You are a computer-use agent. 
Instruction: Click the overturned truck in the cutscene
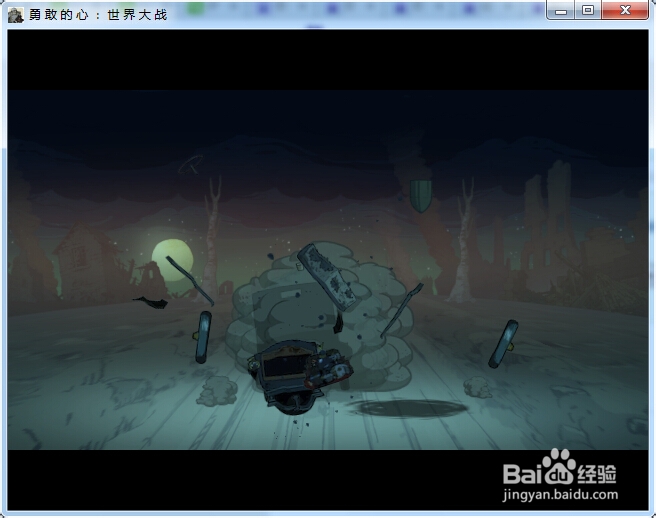pyautogui.click(x=300, y=377)
